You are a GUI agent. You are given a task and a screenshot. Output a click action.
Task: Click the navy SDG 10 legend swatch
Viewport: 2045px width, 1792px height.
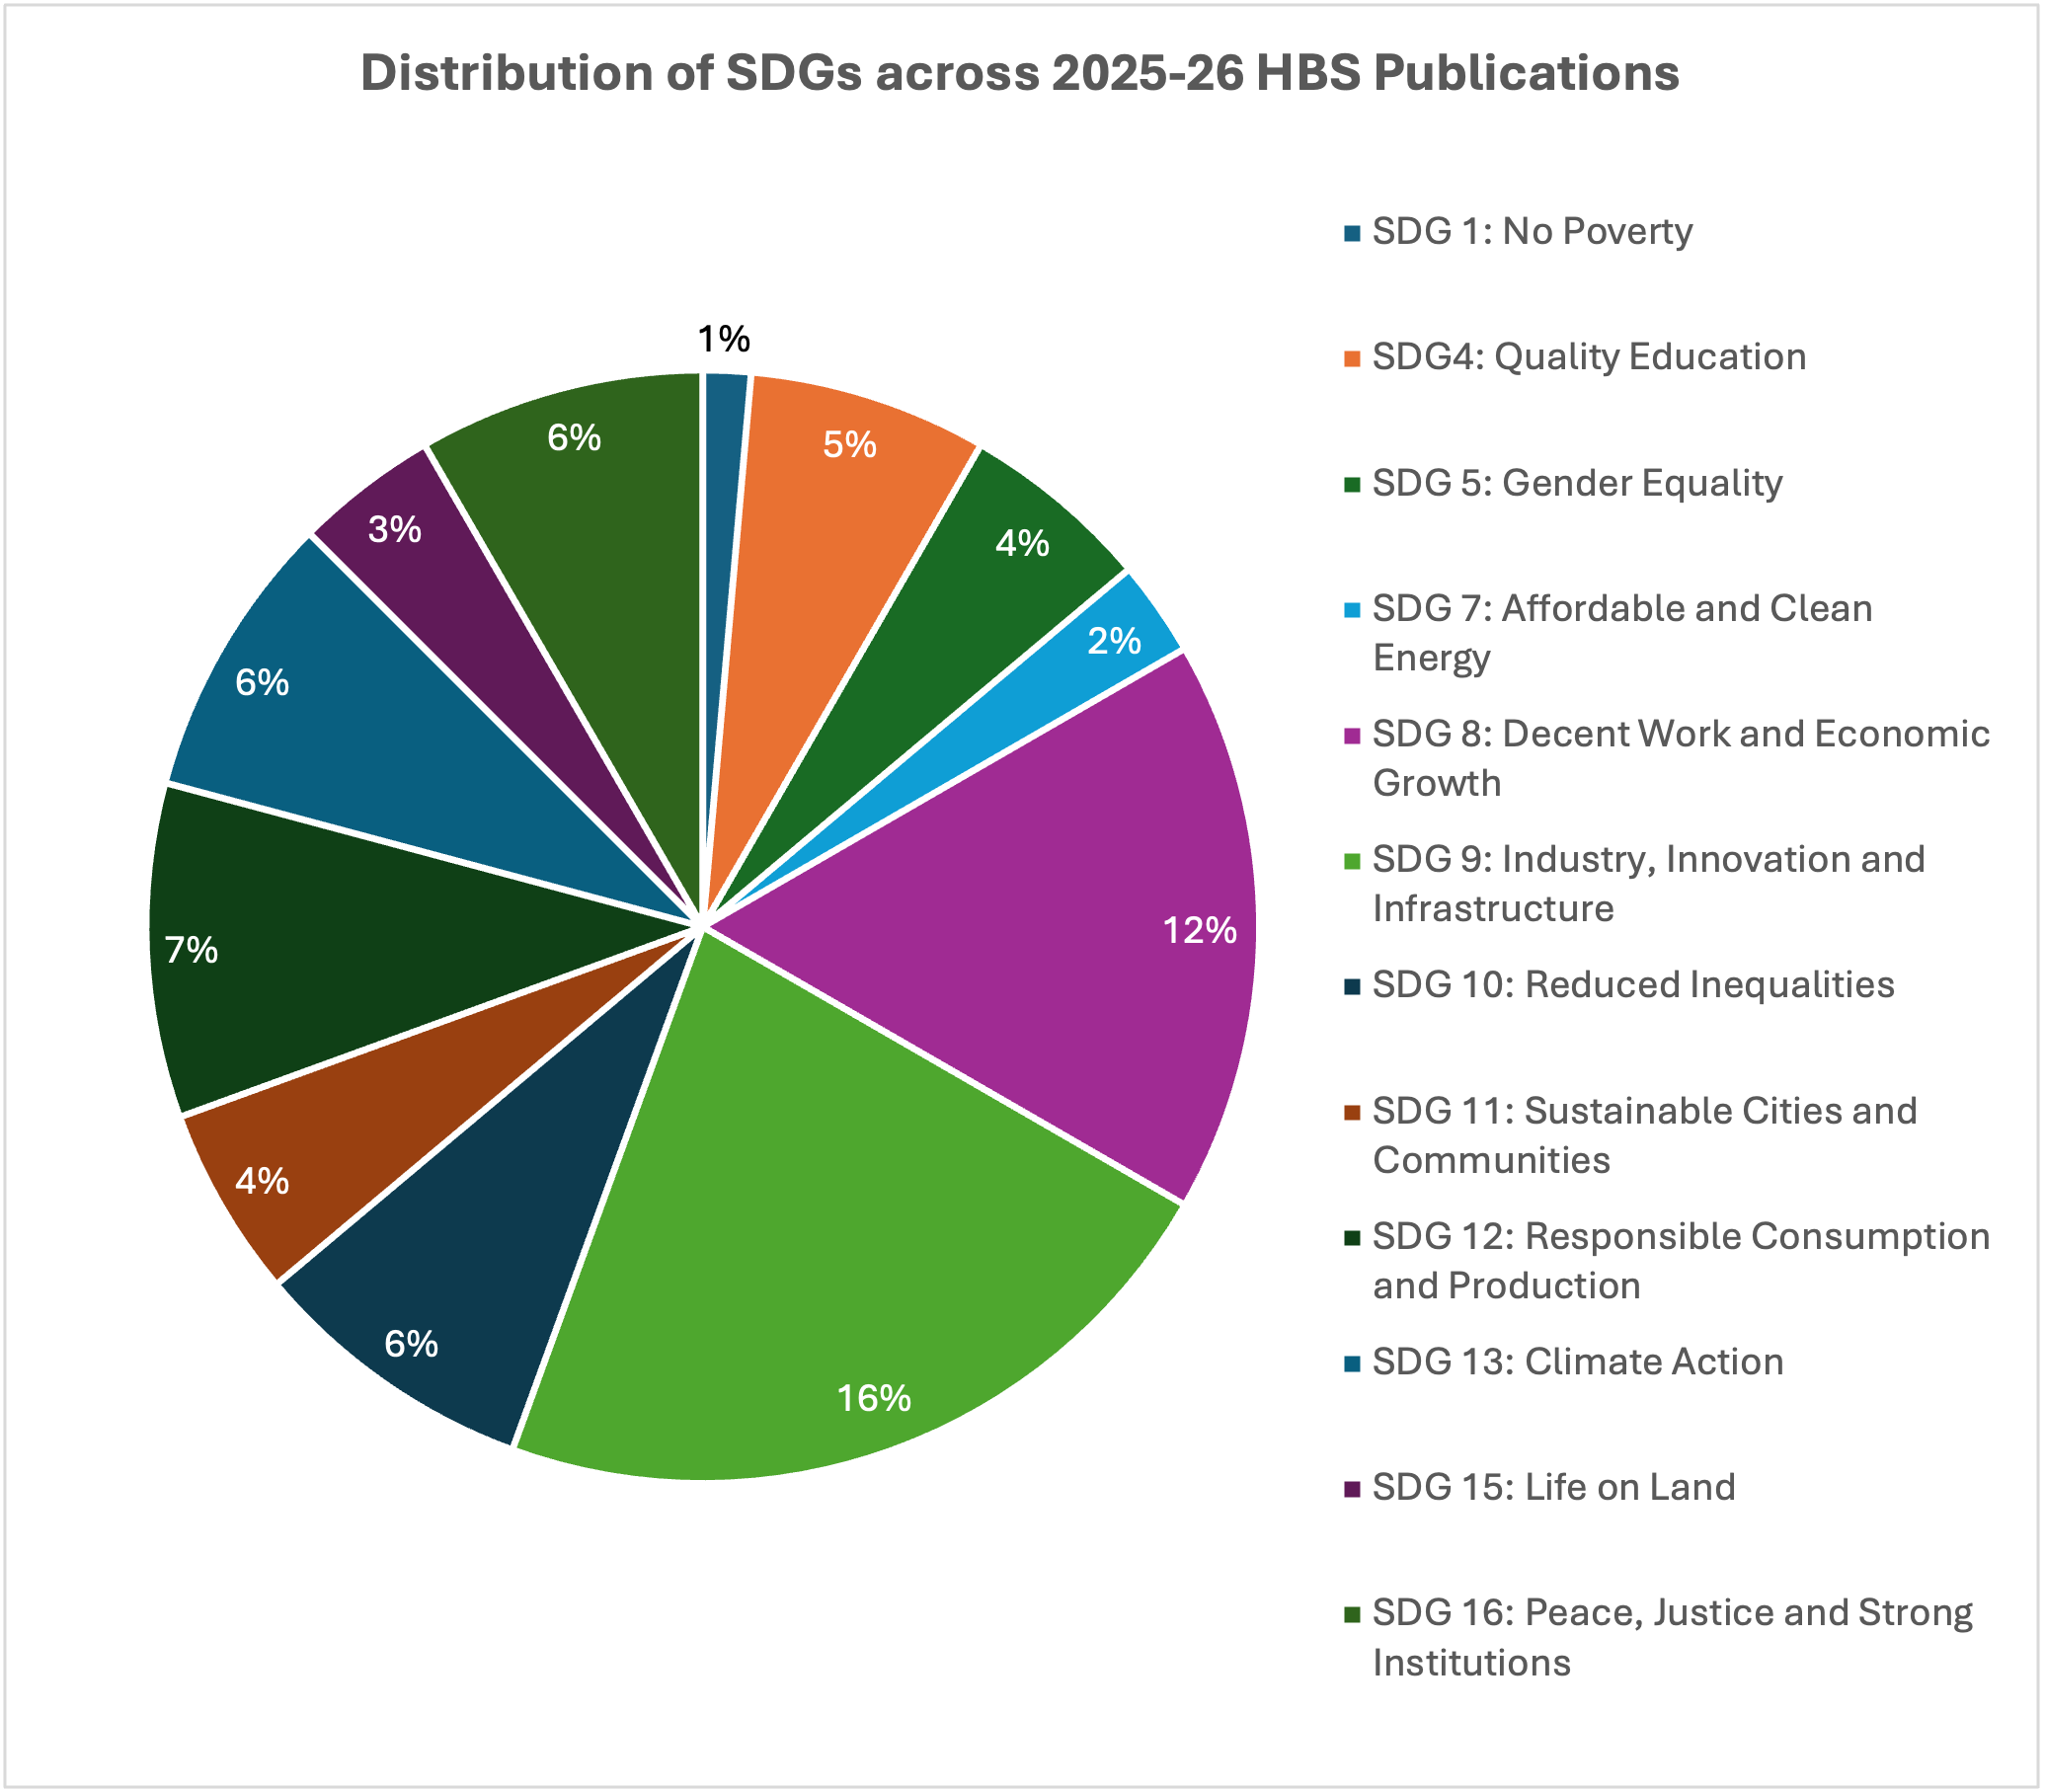(x=1352, y=987)
